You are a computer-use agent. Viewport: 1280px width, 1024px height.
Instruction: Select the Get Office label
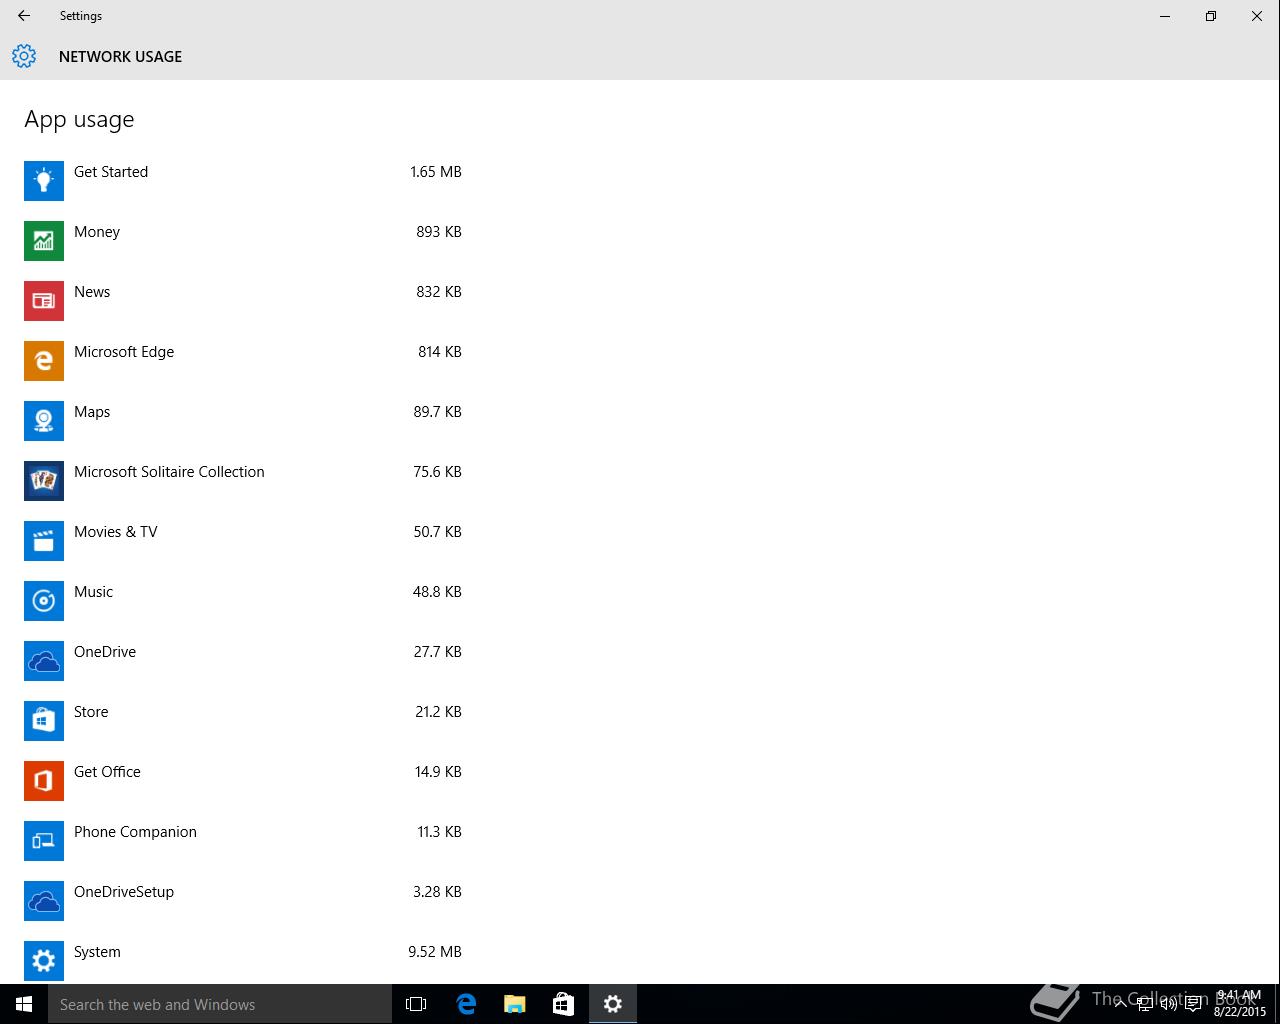coord(107,772)
